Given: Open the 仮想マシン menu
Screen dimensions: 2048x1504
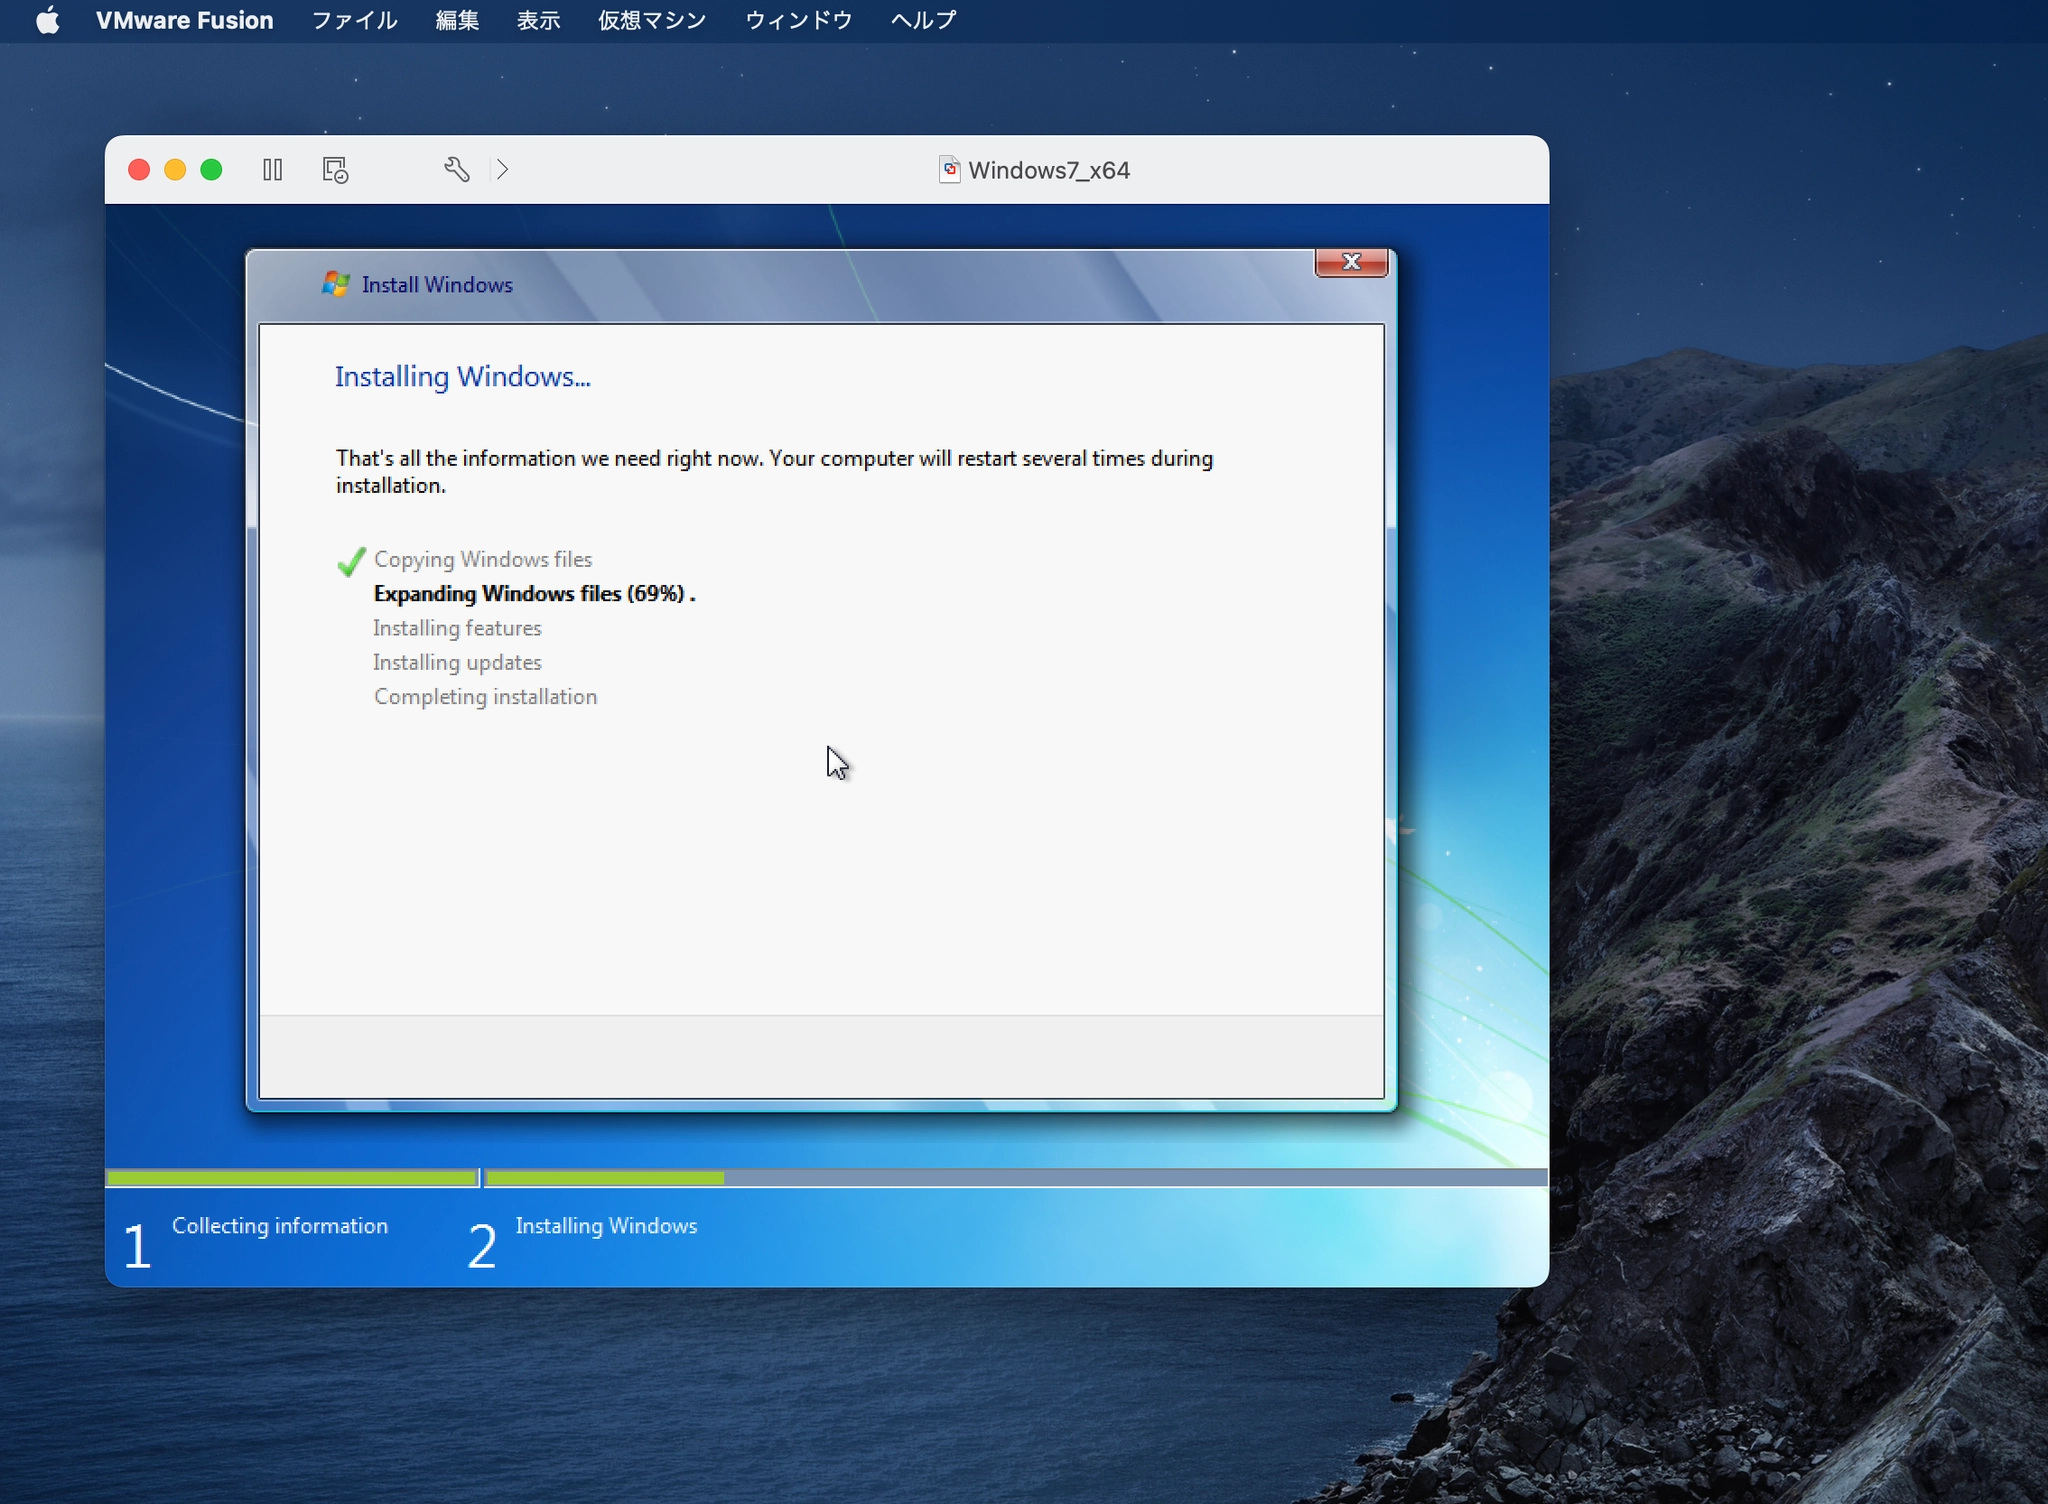Looking at the screenshot, I should click(650, 20).
